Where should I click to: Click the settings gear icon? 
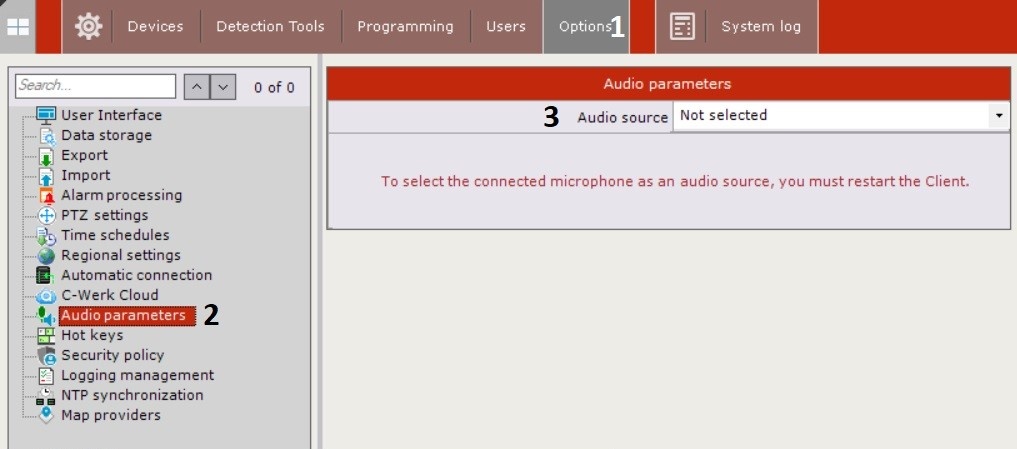[x=88, y=27]
